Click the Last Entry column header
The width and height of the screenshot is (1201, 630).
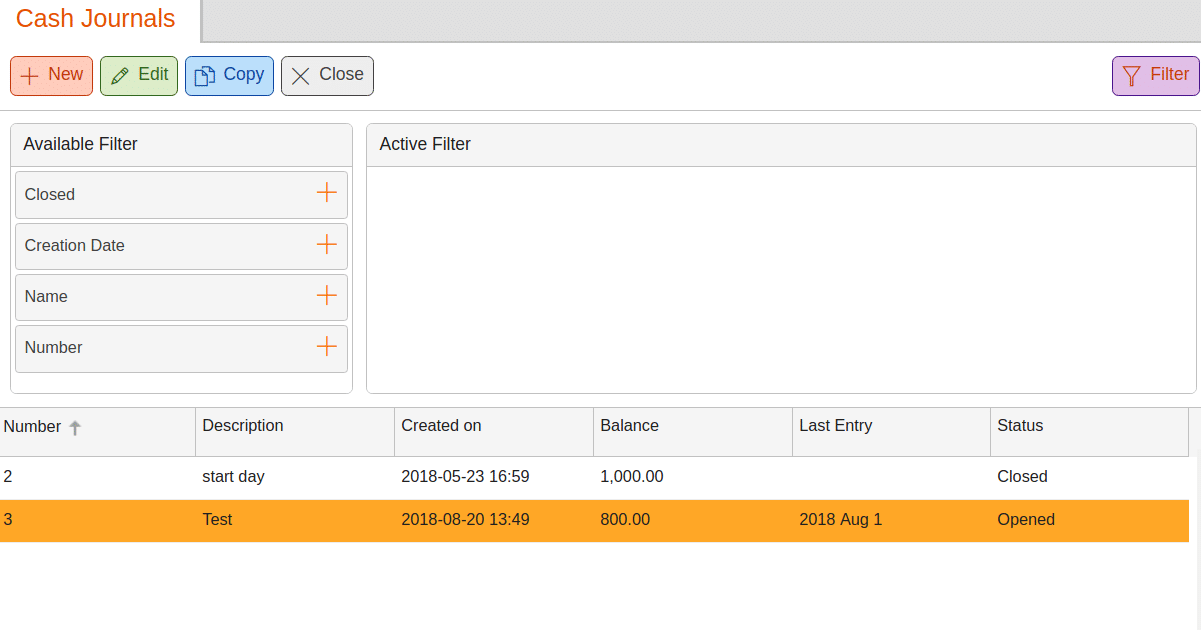coord(835,426)
